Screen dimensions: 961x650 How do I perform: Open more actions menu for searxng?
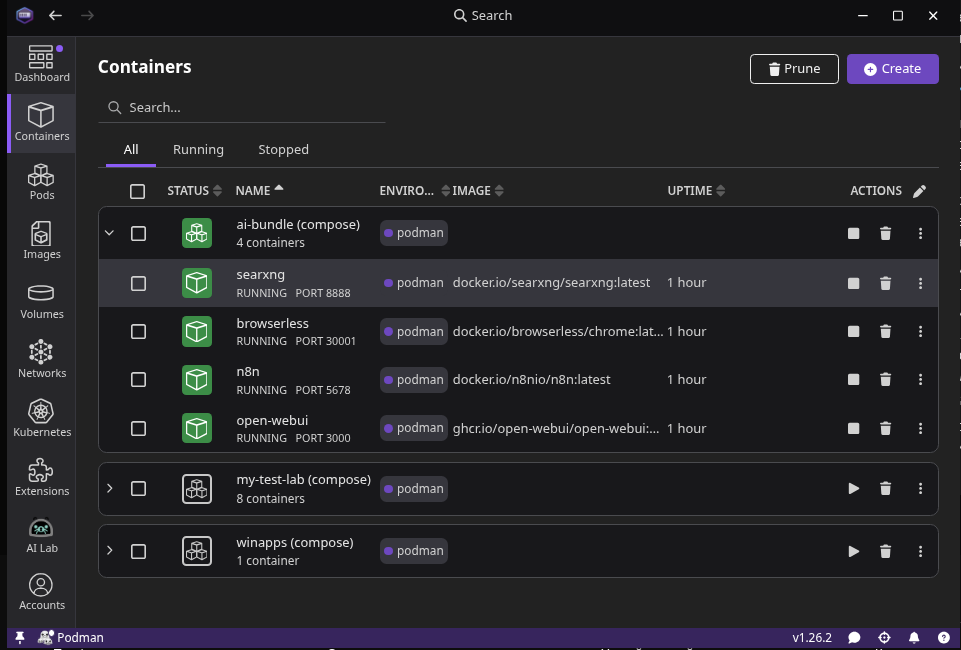(x=920, y=283)
